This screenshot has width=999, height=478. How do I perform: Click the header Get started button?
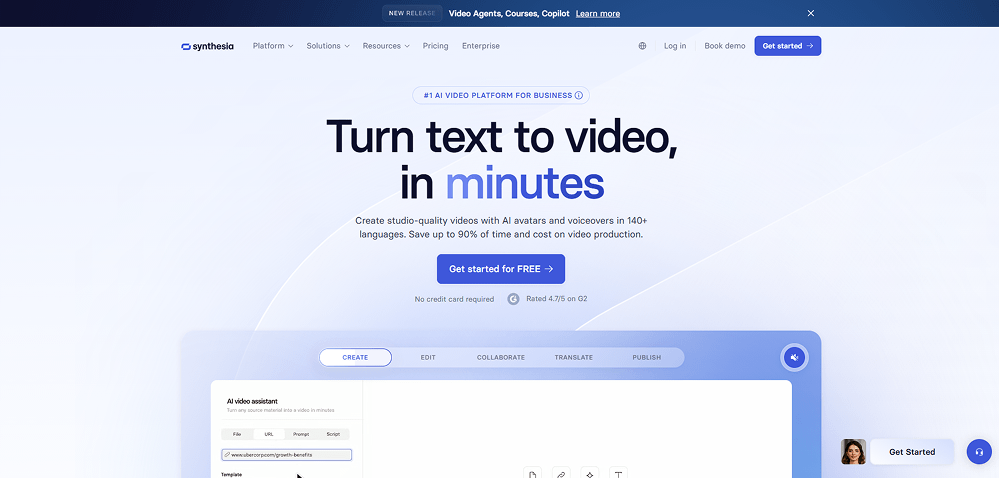787,46
